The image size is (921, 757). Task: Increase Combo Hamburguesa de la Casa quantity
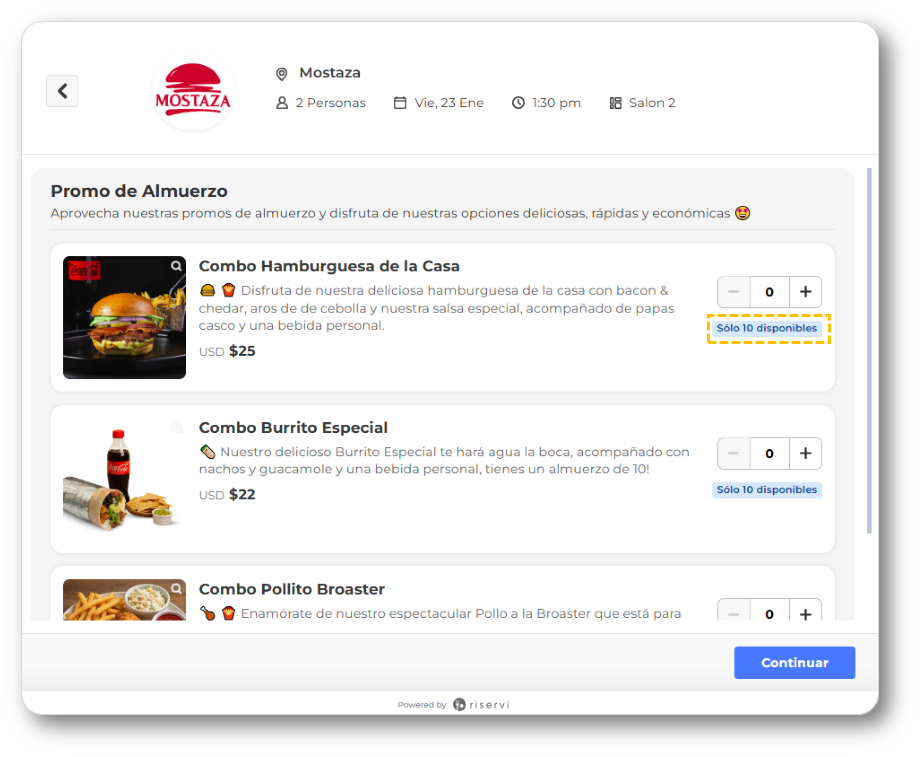pyautogui.click(x=805, y=292)
